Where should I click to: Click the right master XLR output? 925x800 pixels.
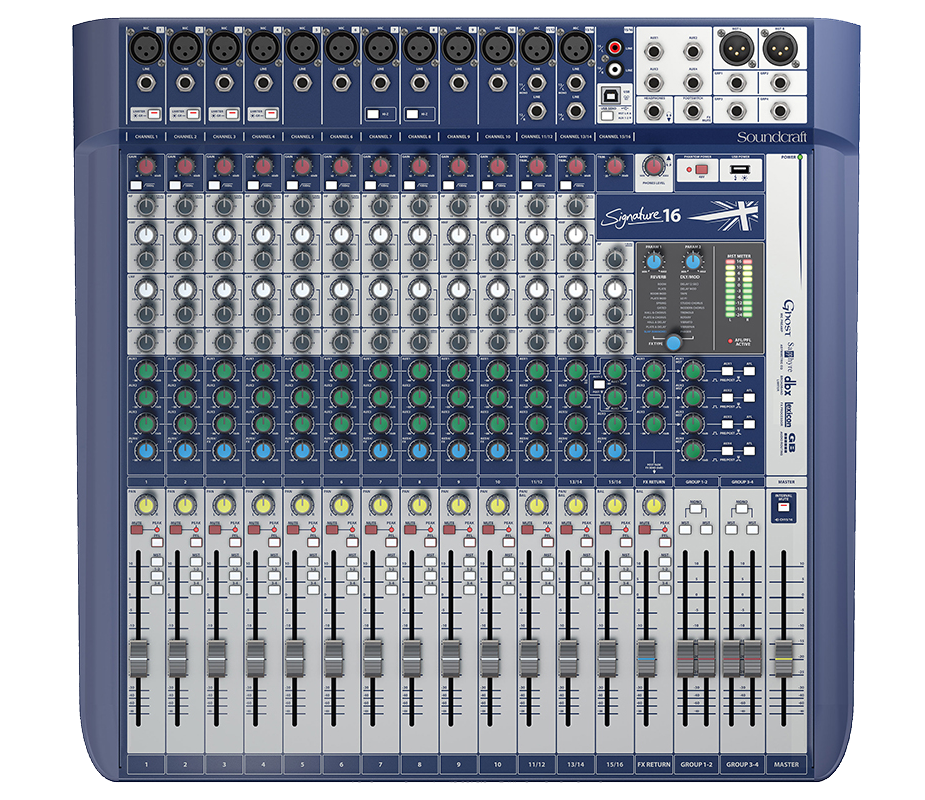coord(779,48)
